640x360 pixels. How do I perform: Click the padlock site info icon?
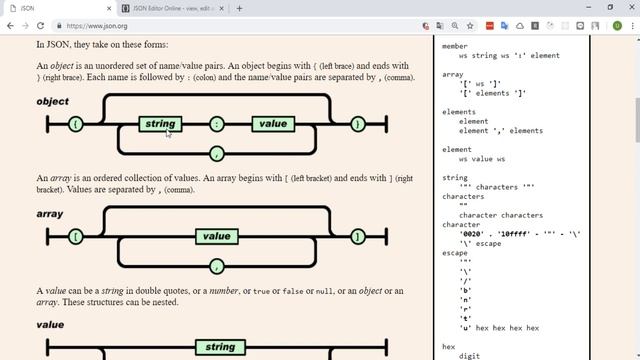[59, 26]
